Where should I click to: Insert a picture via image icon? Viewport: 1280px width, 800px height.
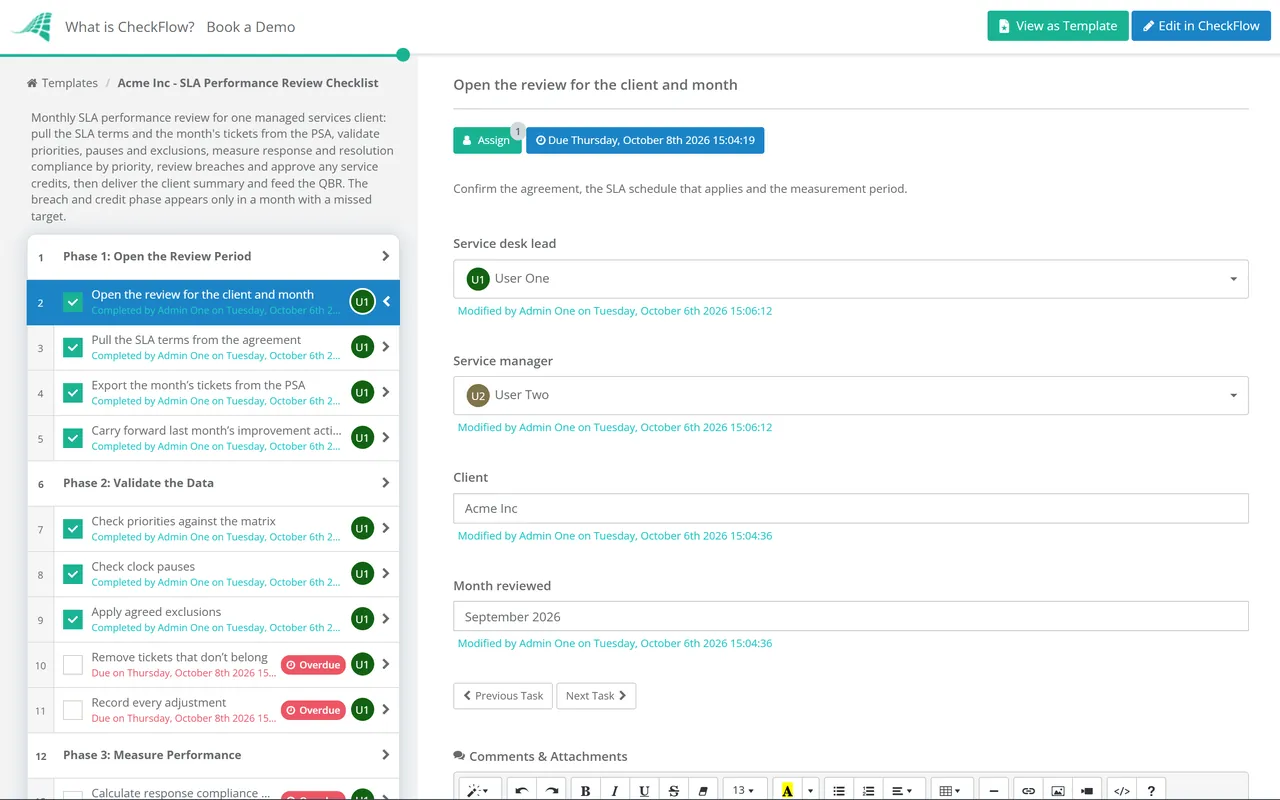coord(1058,790)
